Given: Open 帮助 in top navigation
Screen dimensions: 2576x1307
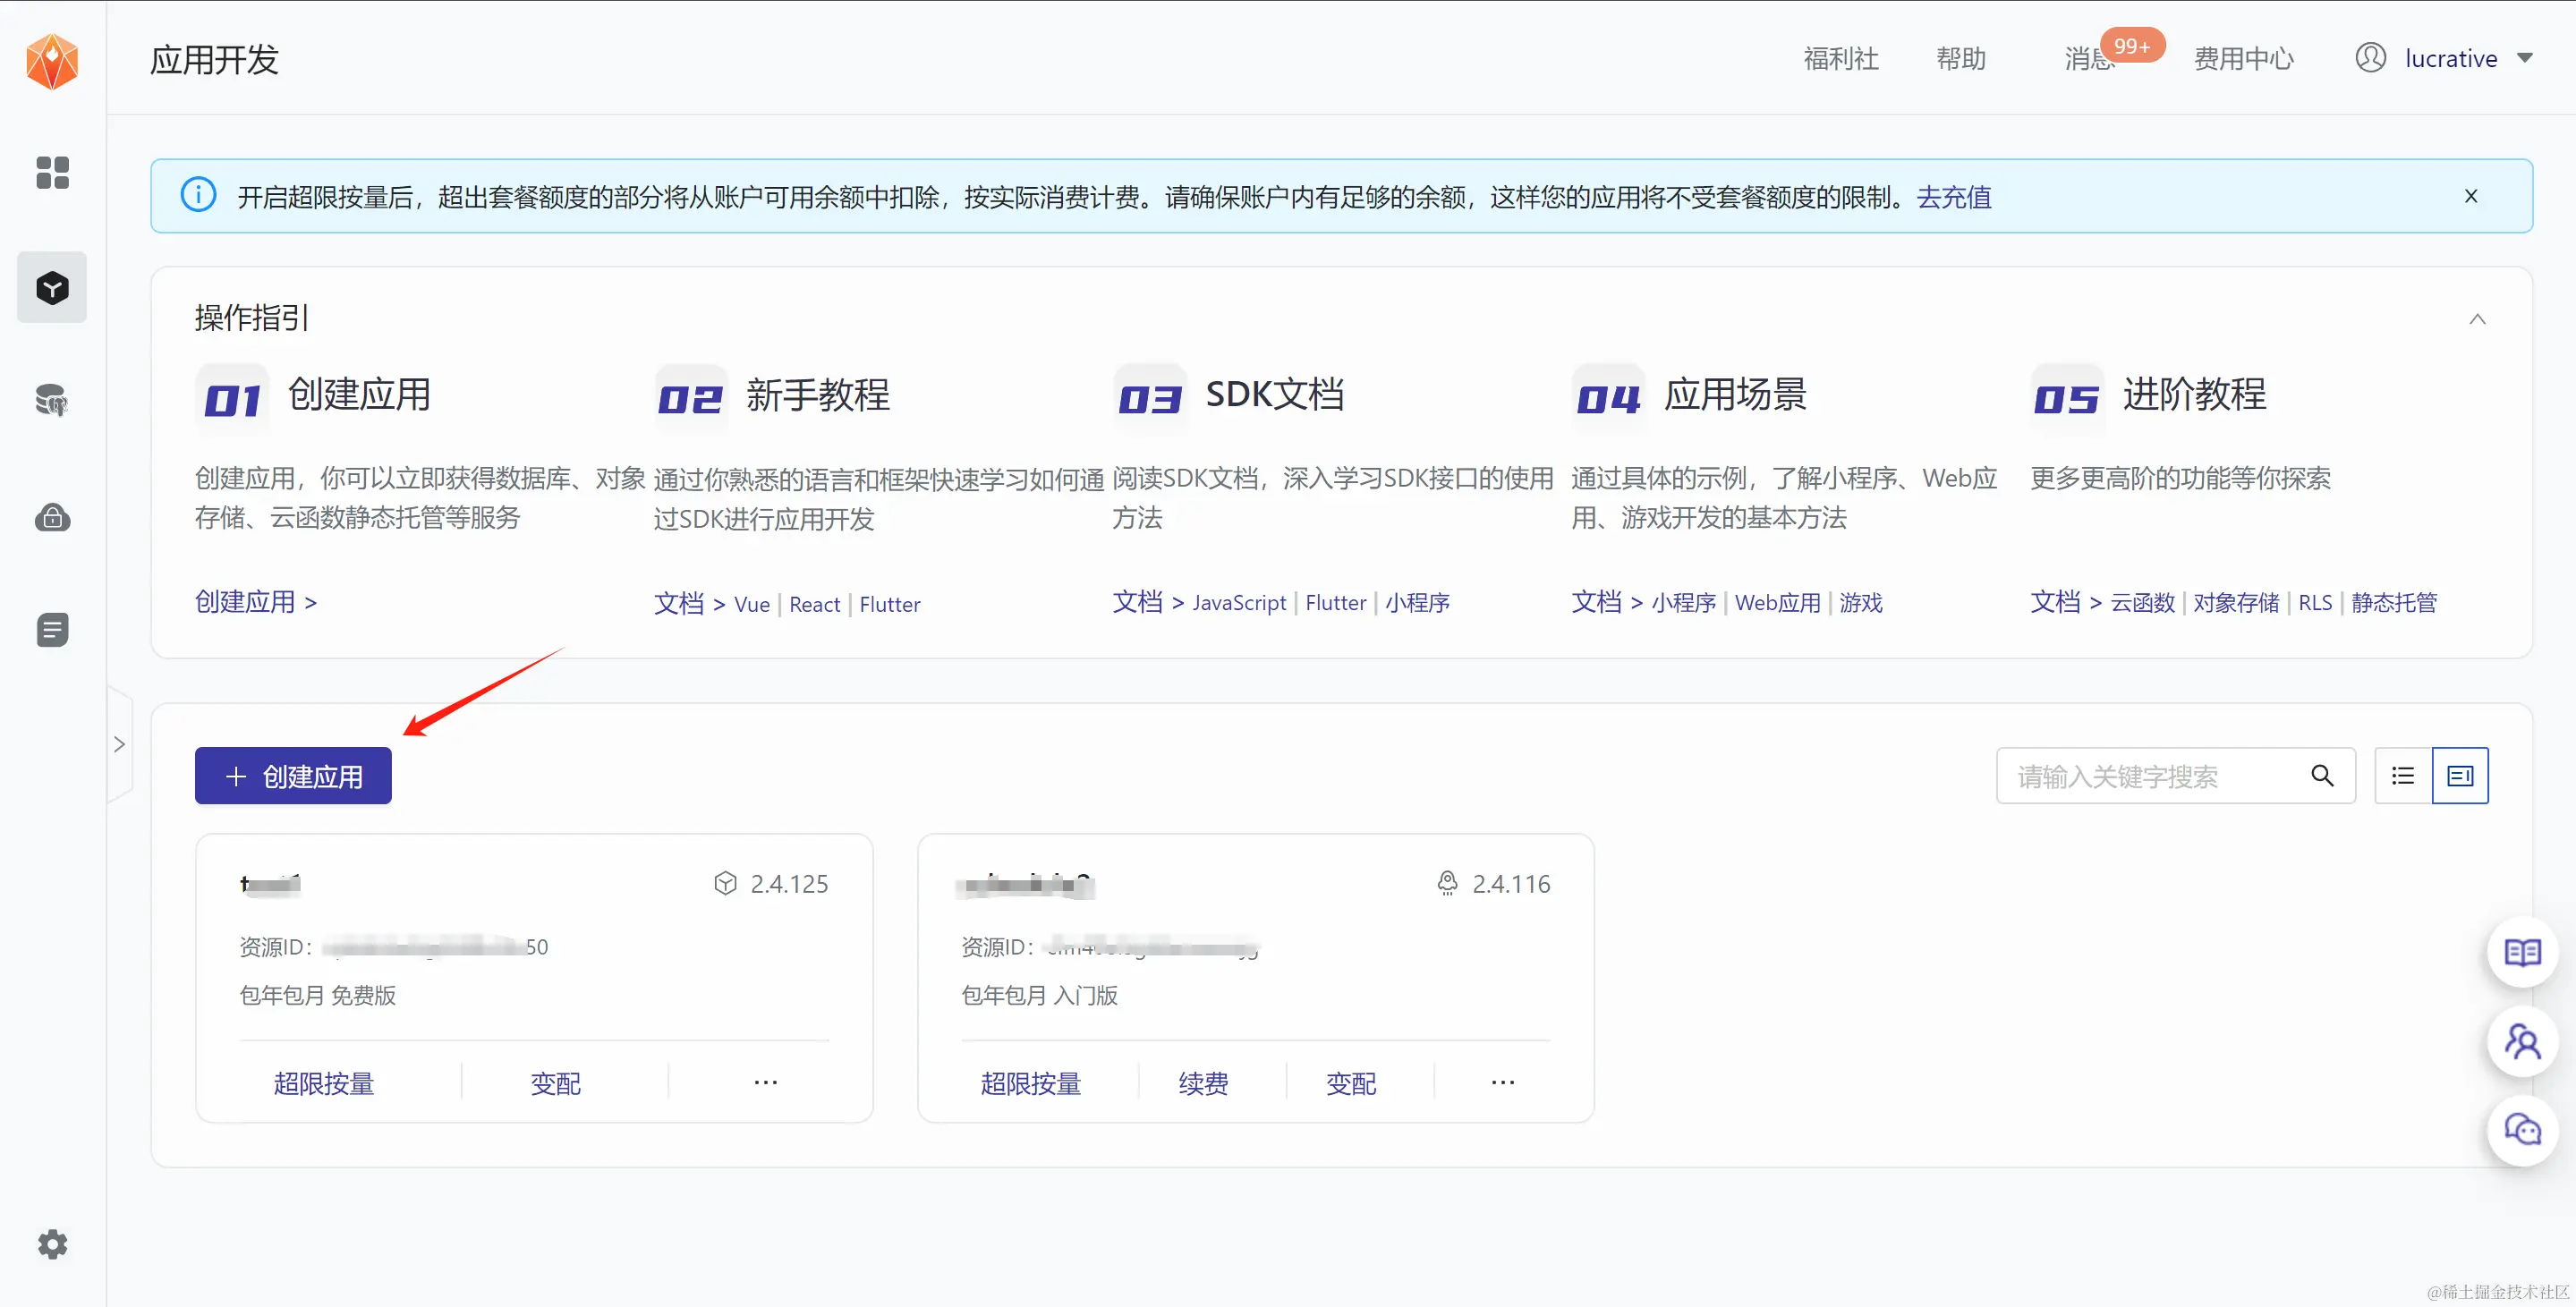Looking at the screenshot, I should click(1960, 59).
